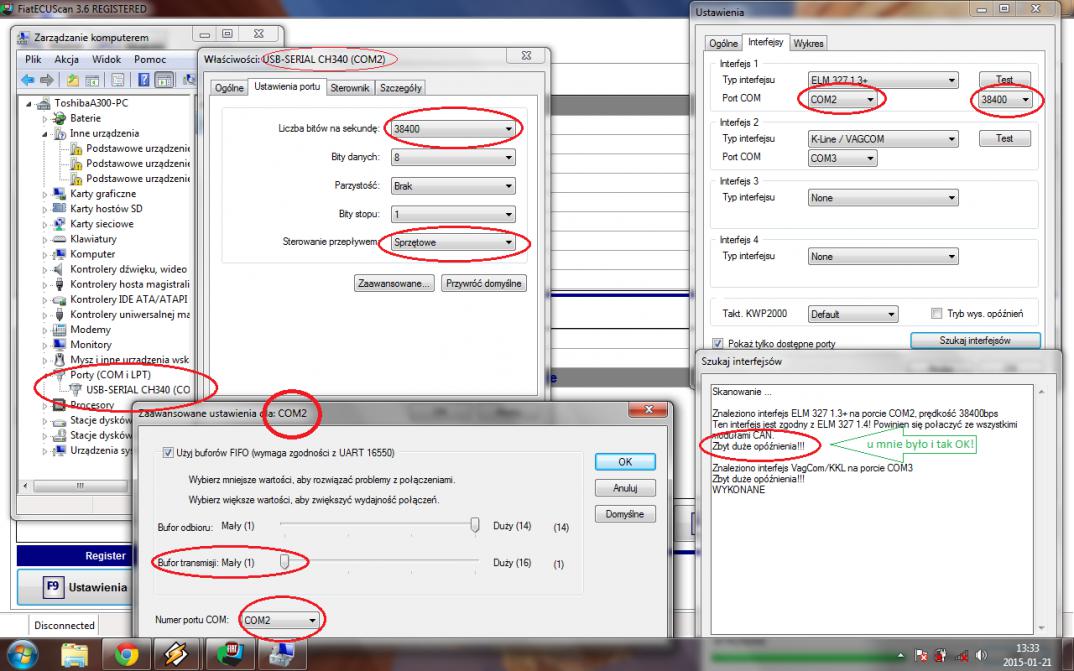Select the Baterie device icon

(x=60, y=118)
